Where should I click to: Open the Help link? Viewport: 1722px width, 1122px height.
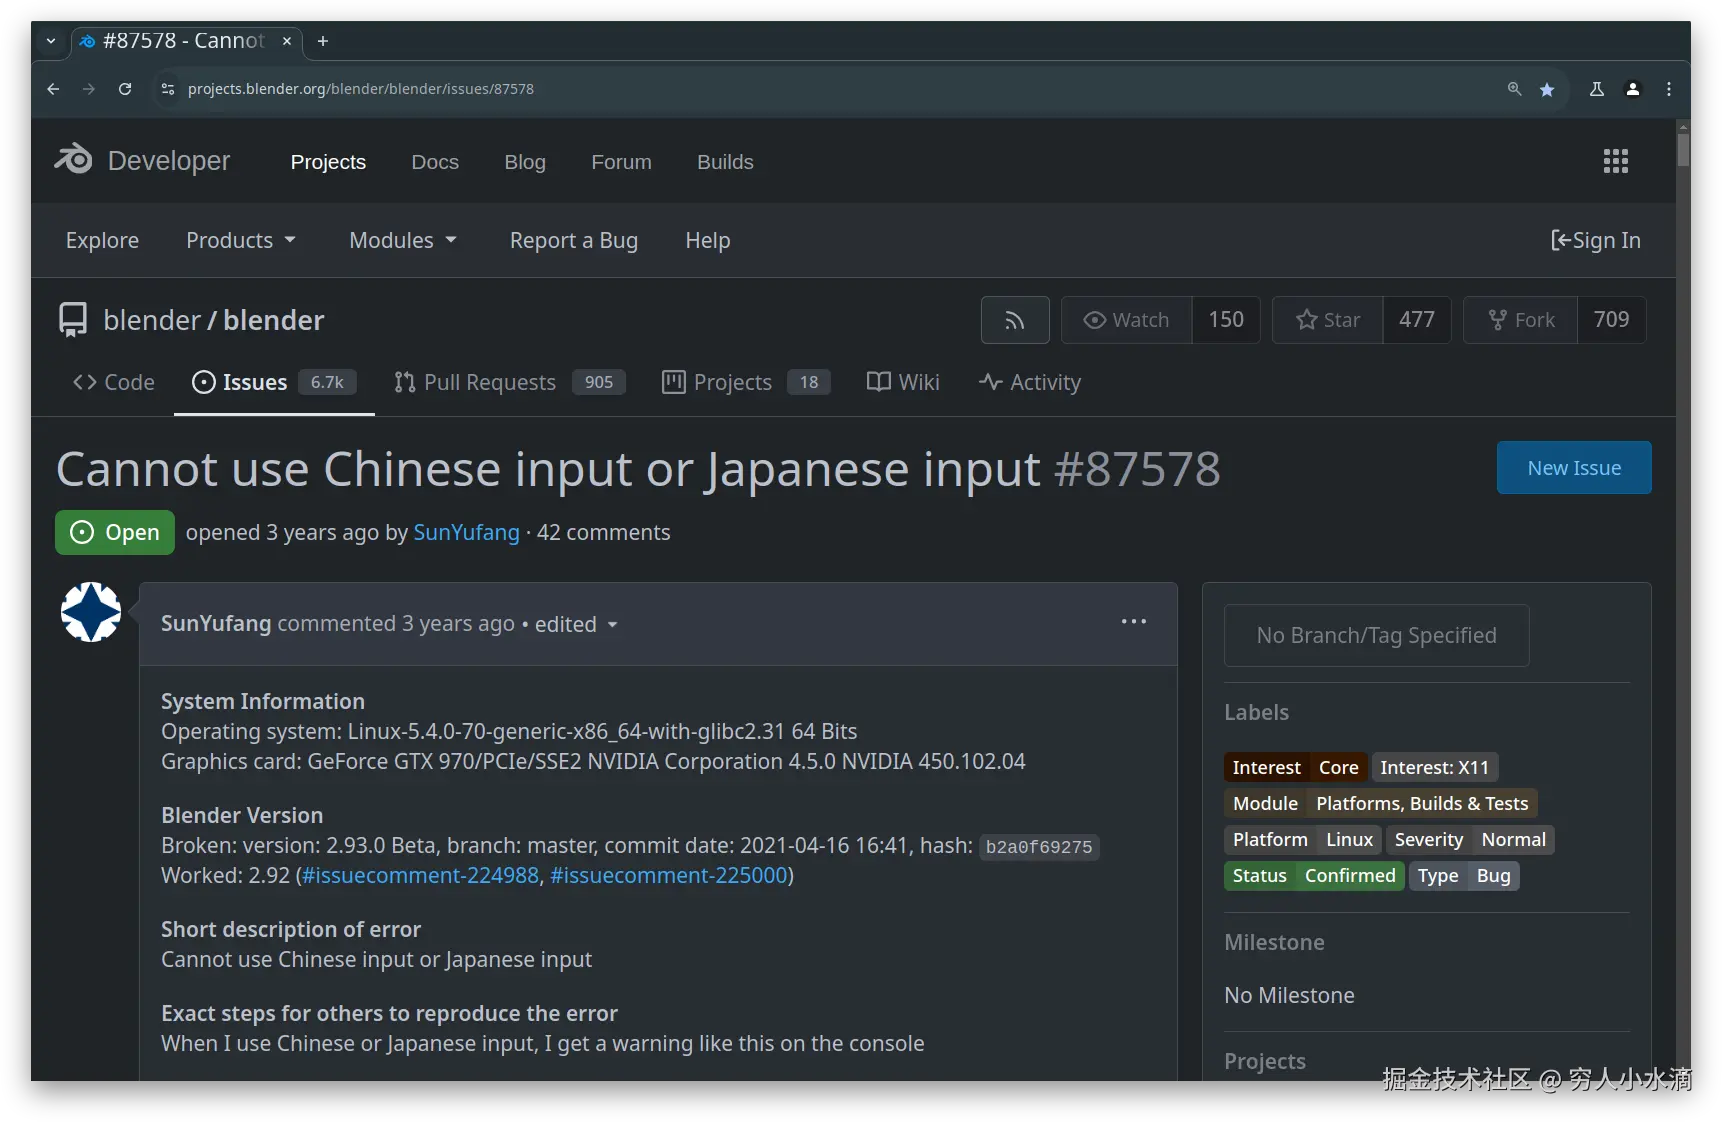click(x=708, y=240)
